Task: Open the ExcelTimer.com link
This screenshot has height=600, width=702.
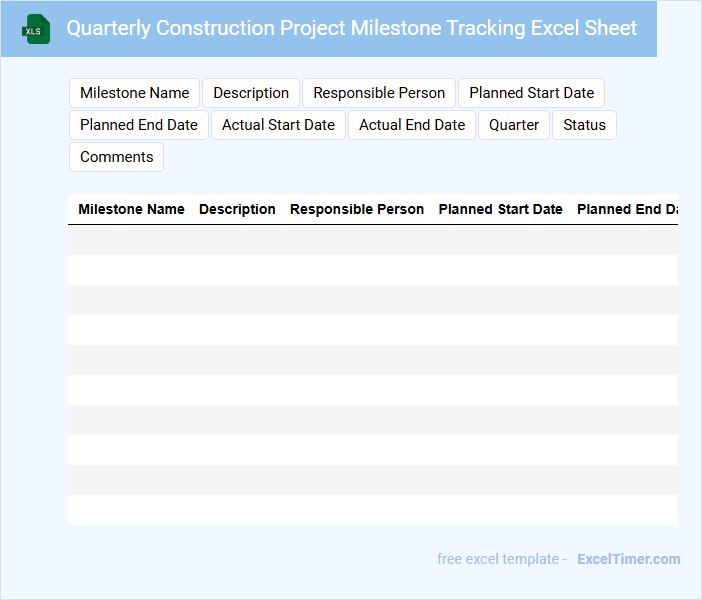Action: [628, 559]
